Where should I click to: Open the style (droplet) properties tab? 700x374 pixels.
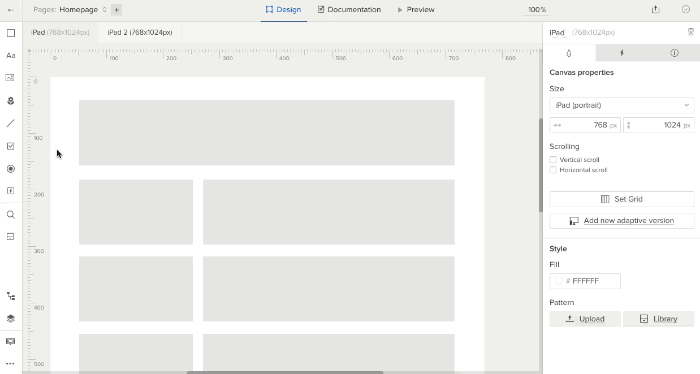pos(569,53)
